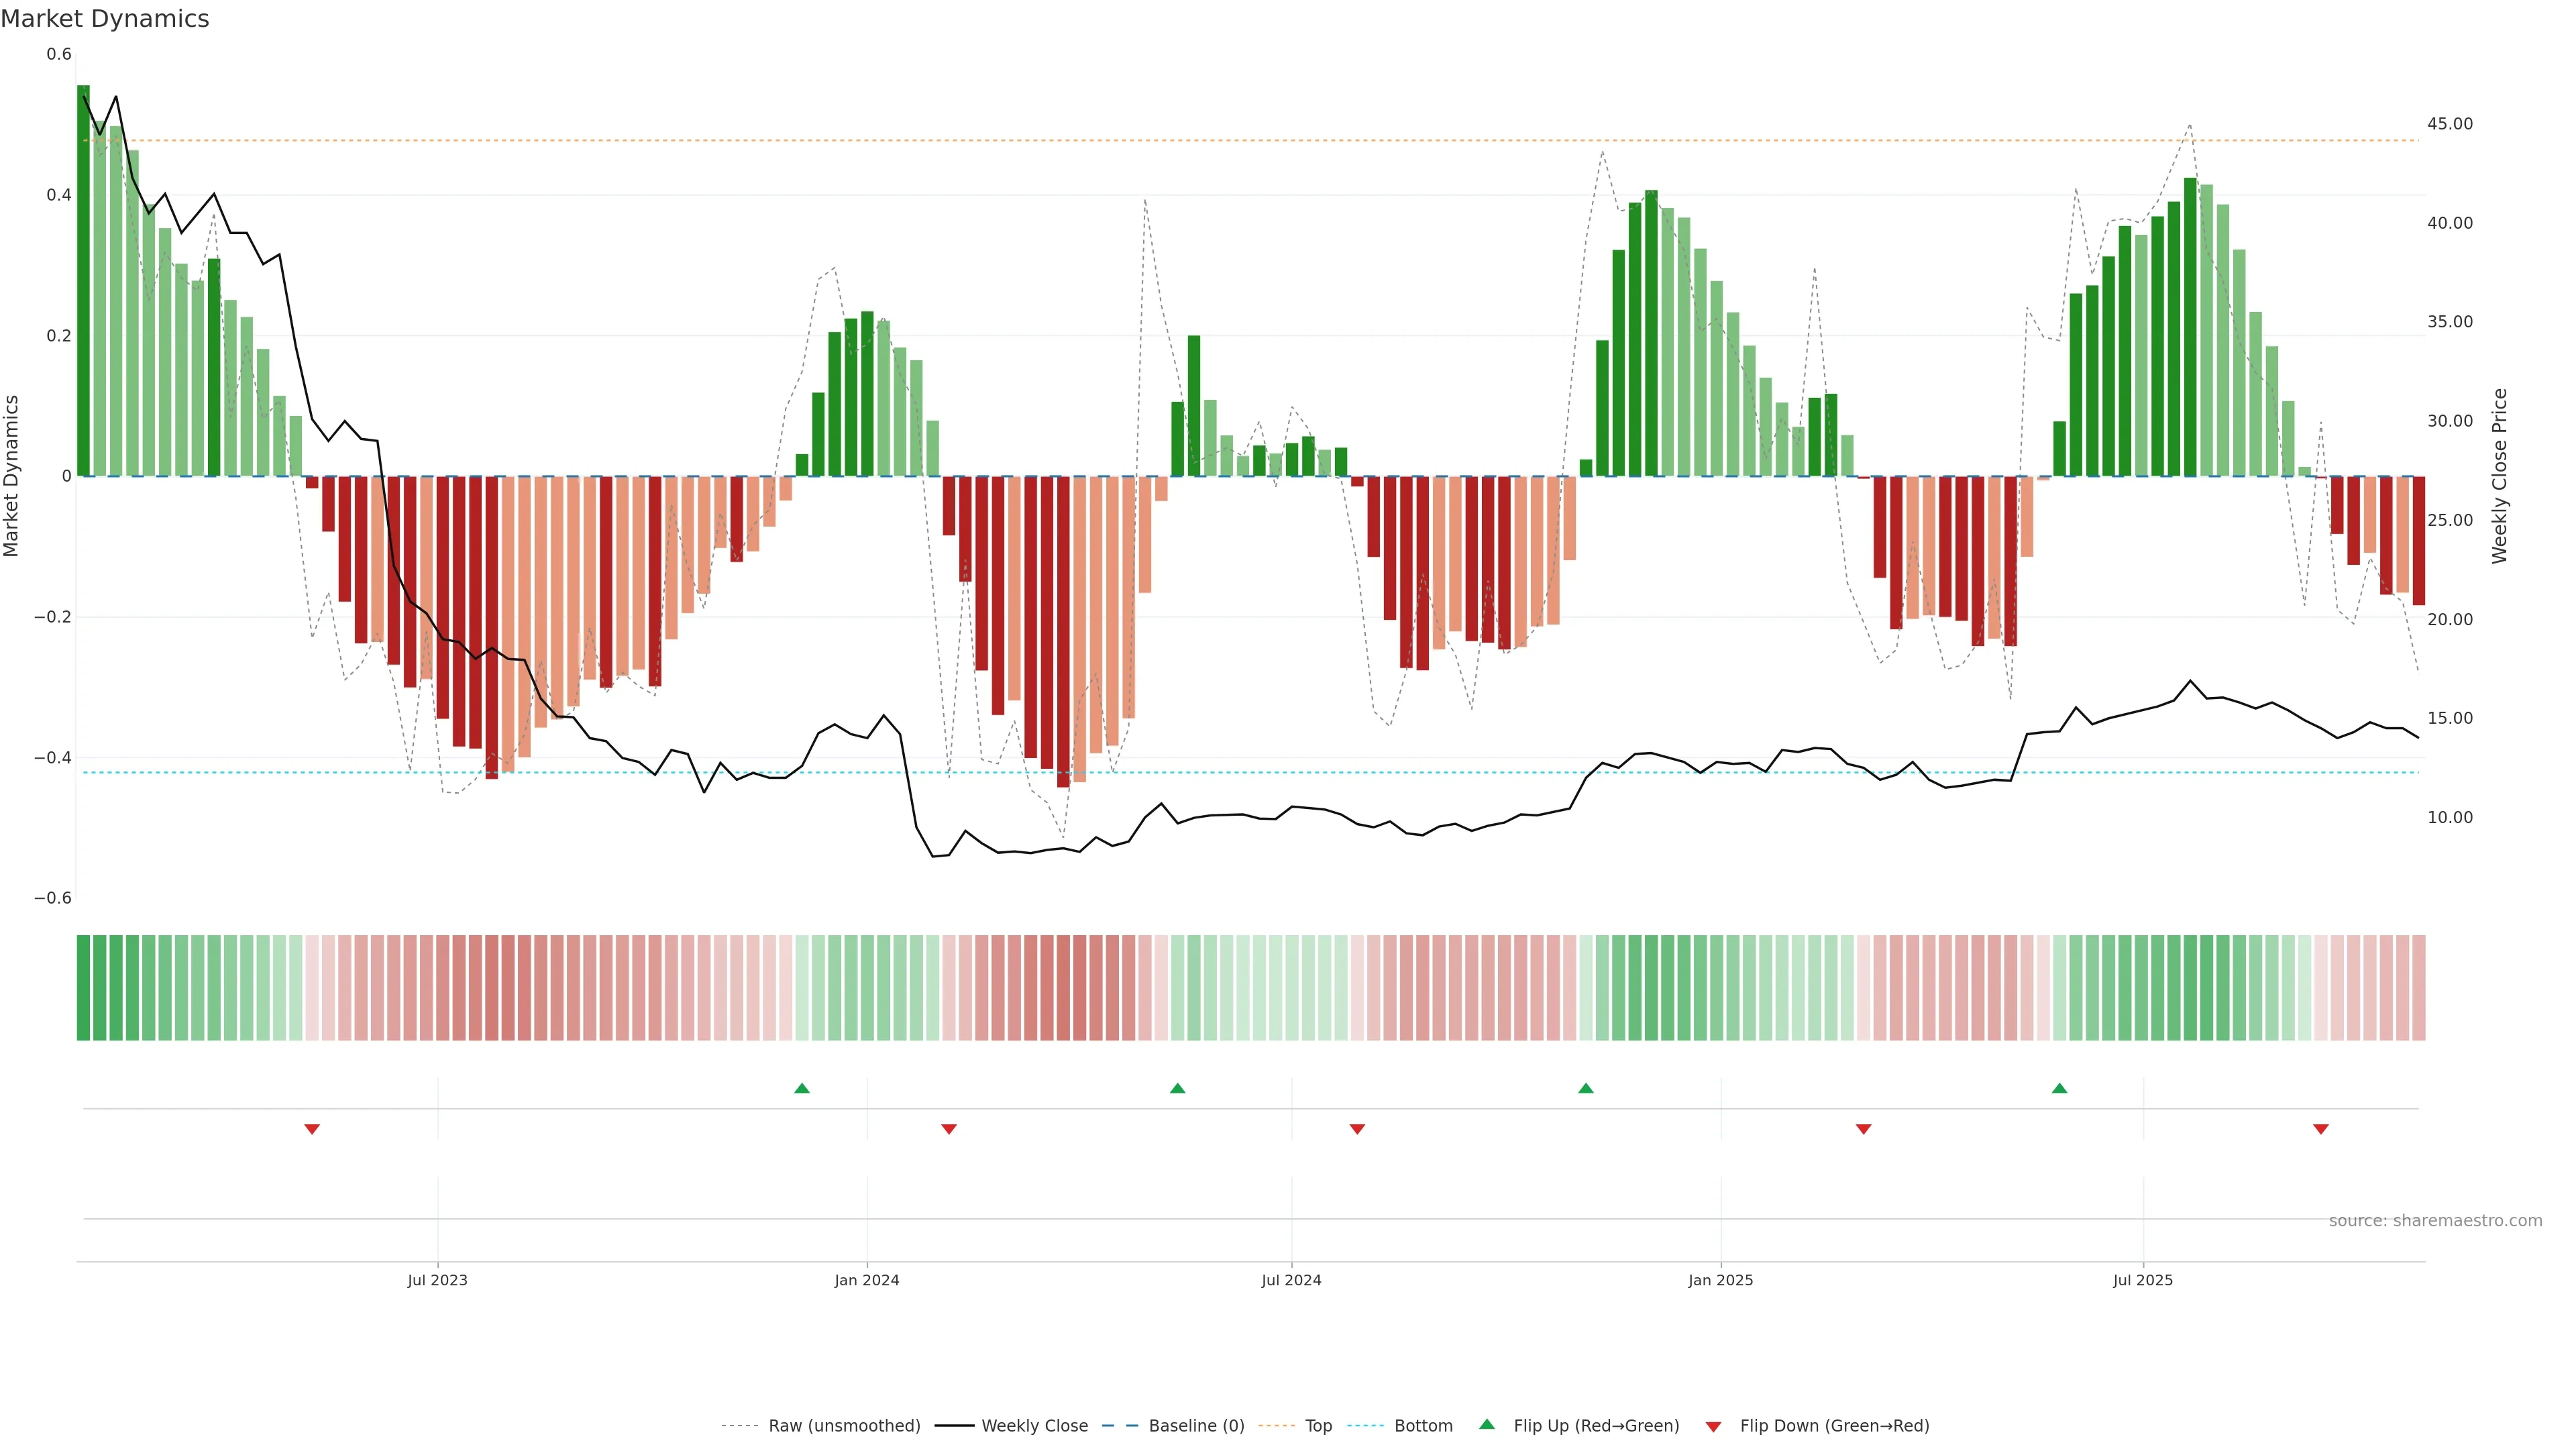Viewport: 2576px width, 1449px height.
Task: Click the first dark green heatmap cell
Action: point(84,988)
